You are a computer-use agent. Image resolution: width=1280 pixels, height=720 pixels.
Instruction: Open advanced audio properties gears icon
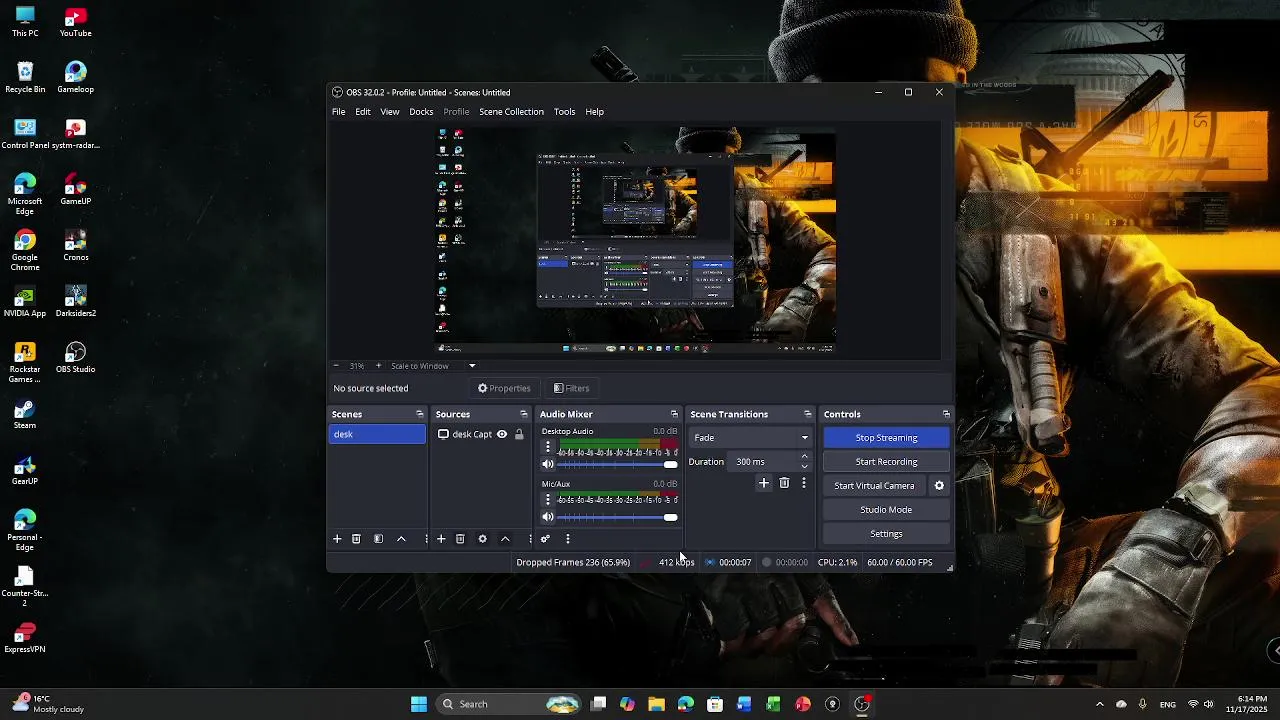545,539
